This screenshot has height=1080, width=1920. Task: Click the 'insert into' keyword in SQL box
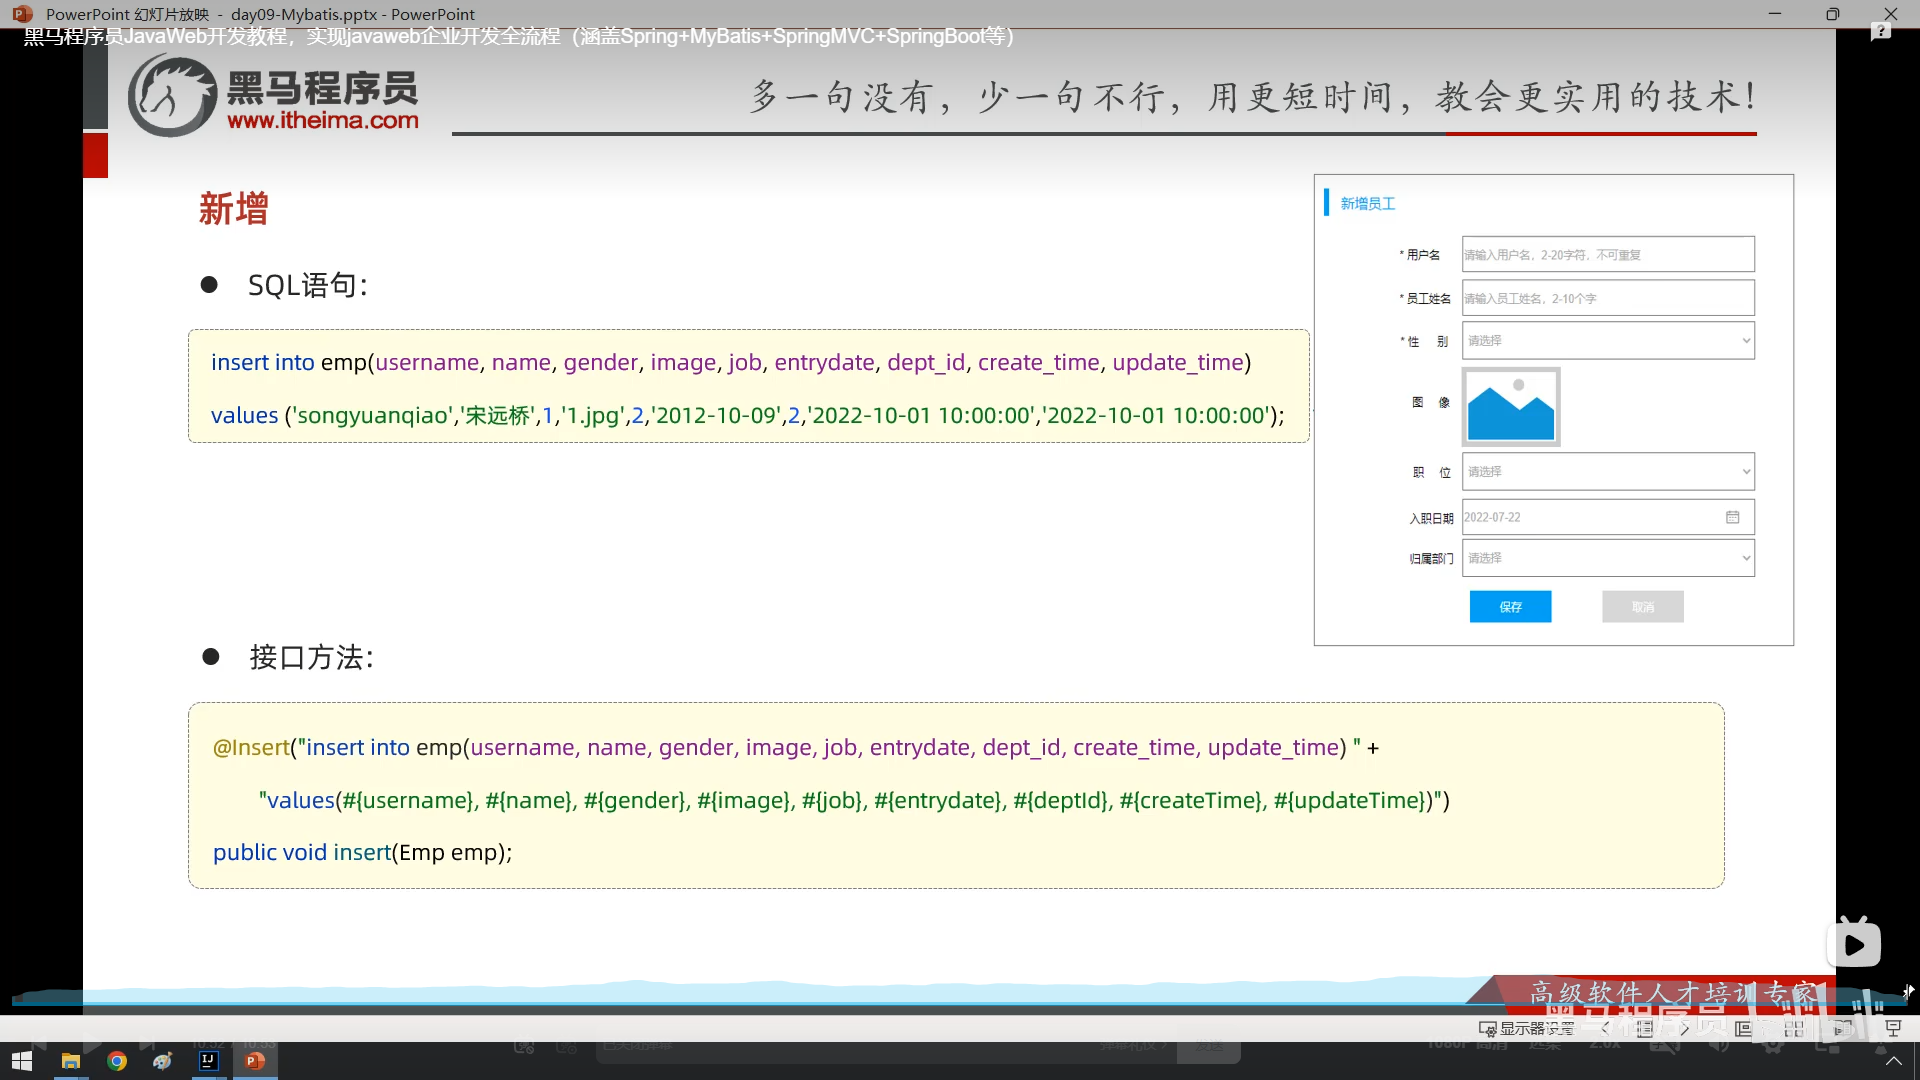(262, 362)
